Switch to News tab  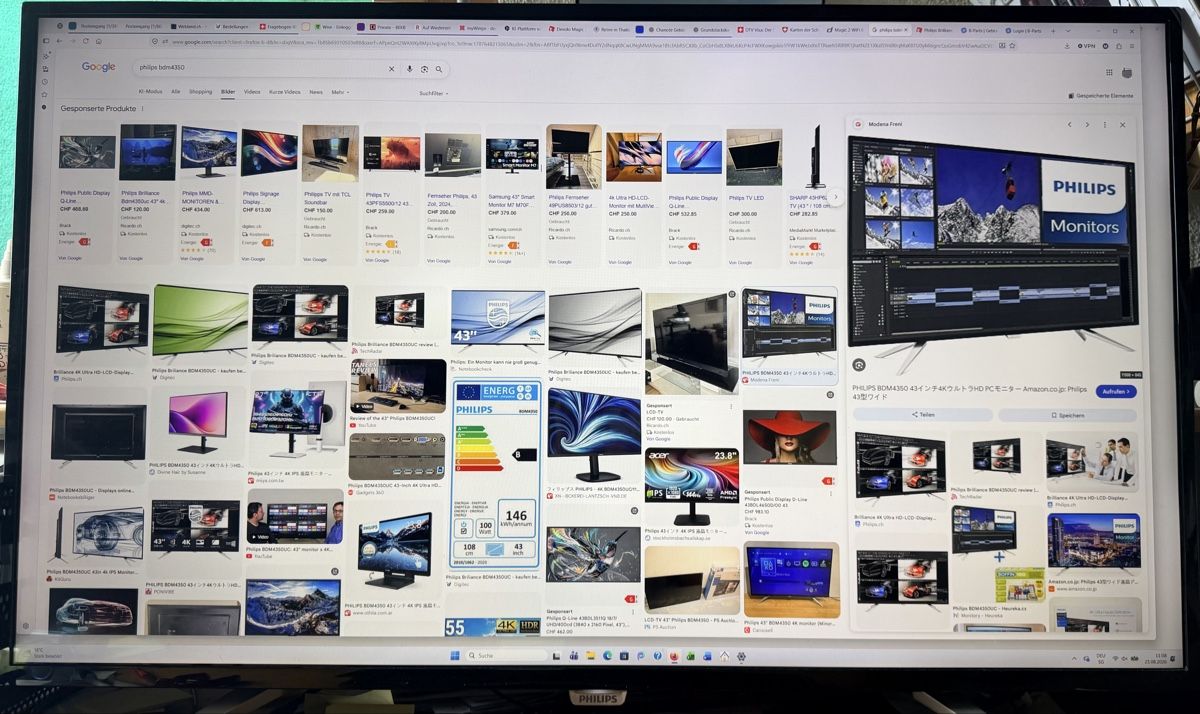pos(316,91)
